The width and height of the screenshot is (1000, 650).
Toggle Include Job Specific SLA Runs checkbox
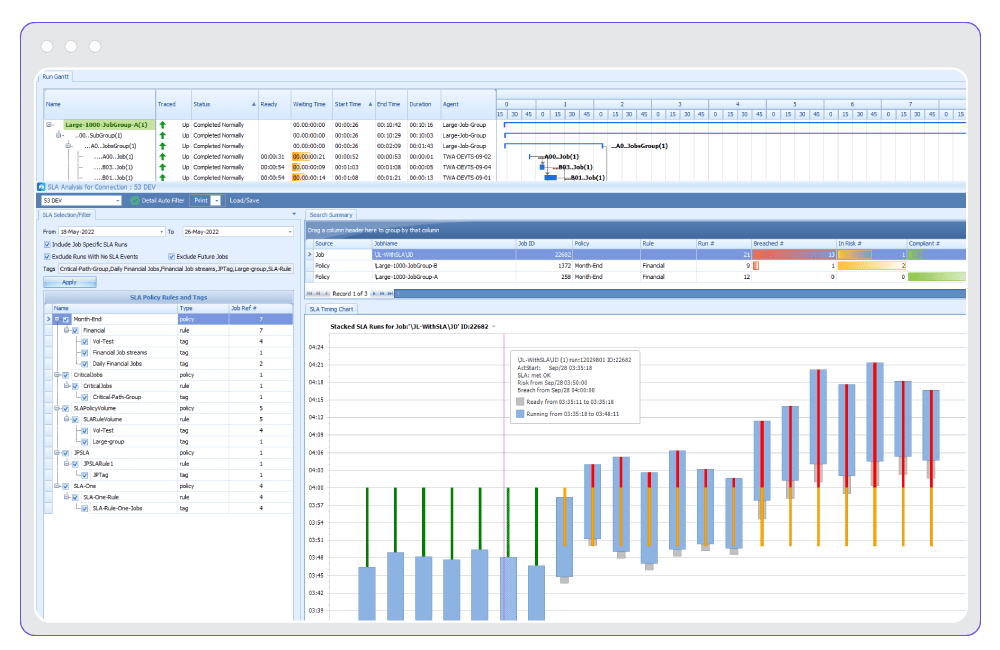coord(47,244)
